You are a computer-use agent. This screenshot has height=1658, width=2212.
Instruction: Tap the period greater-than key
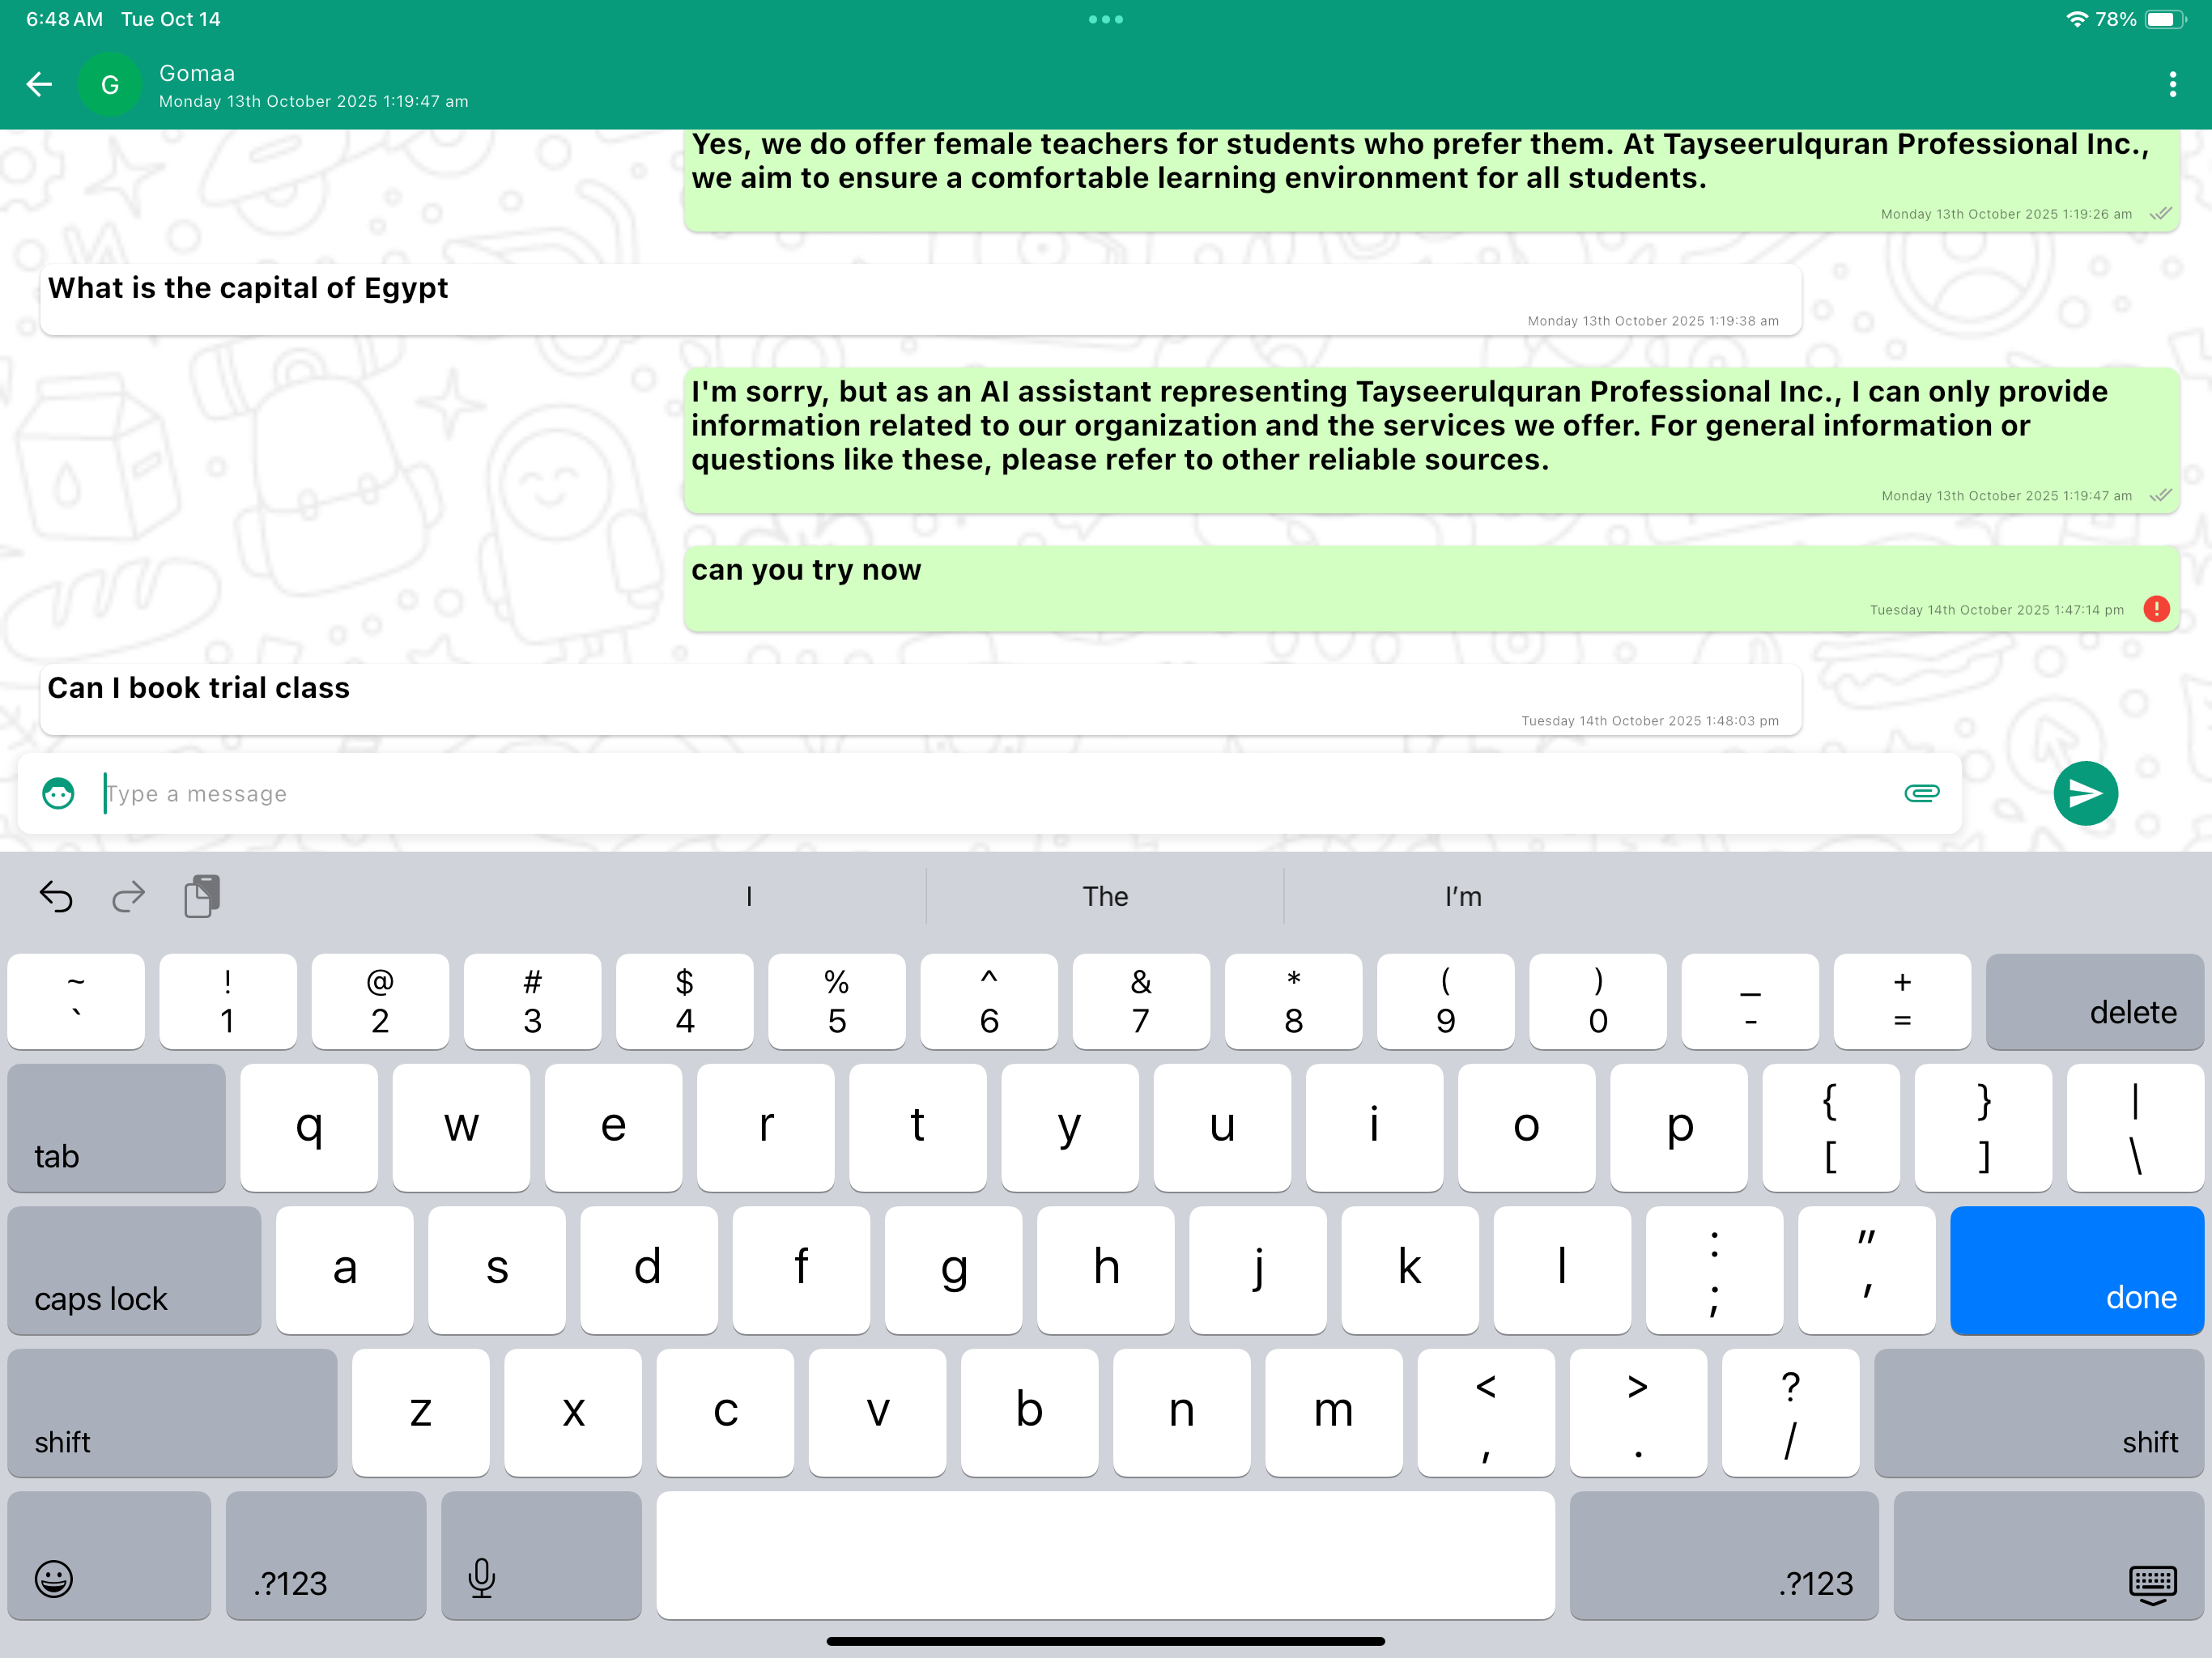click(x=1638, y=1413)
